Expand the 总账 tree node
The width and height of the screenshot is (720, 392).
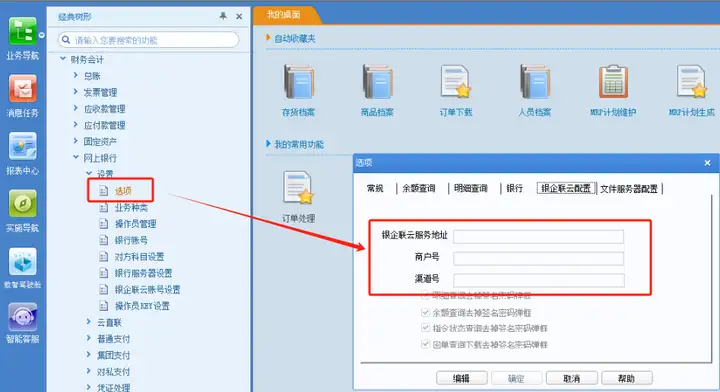tap(75, 75)
